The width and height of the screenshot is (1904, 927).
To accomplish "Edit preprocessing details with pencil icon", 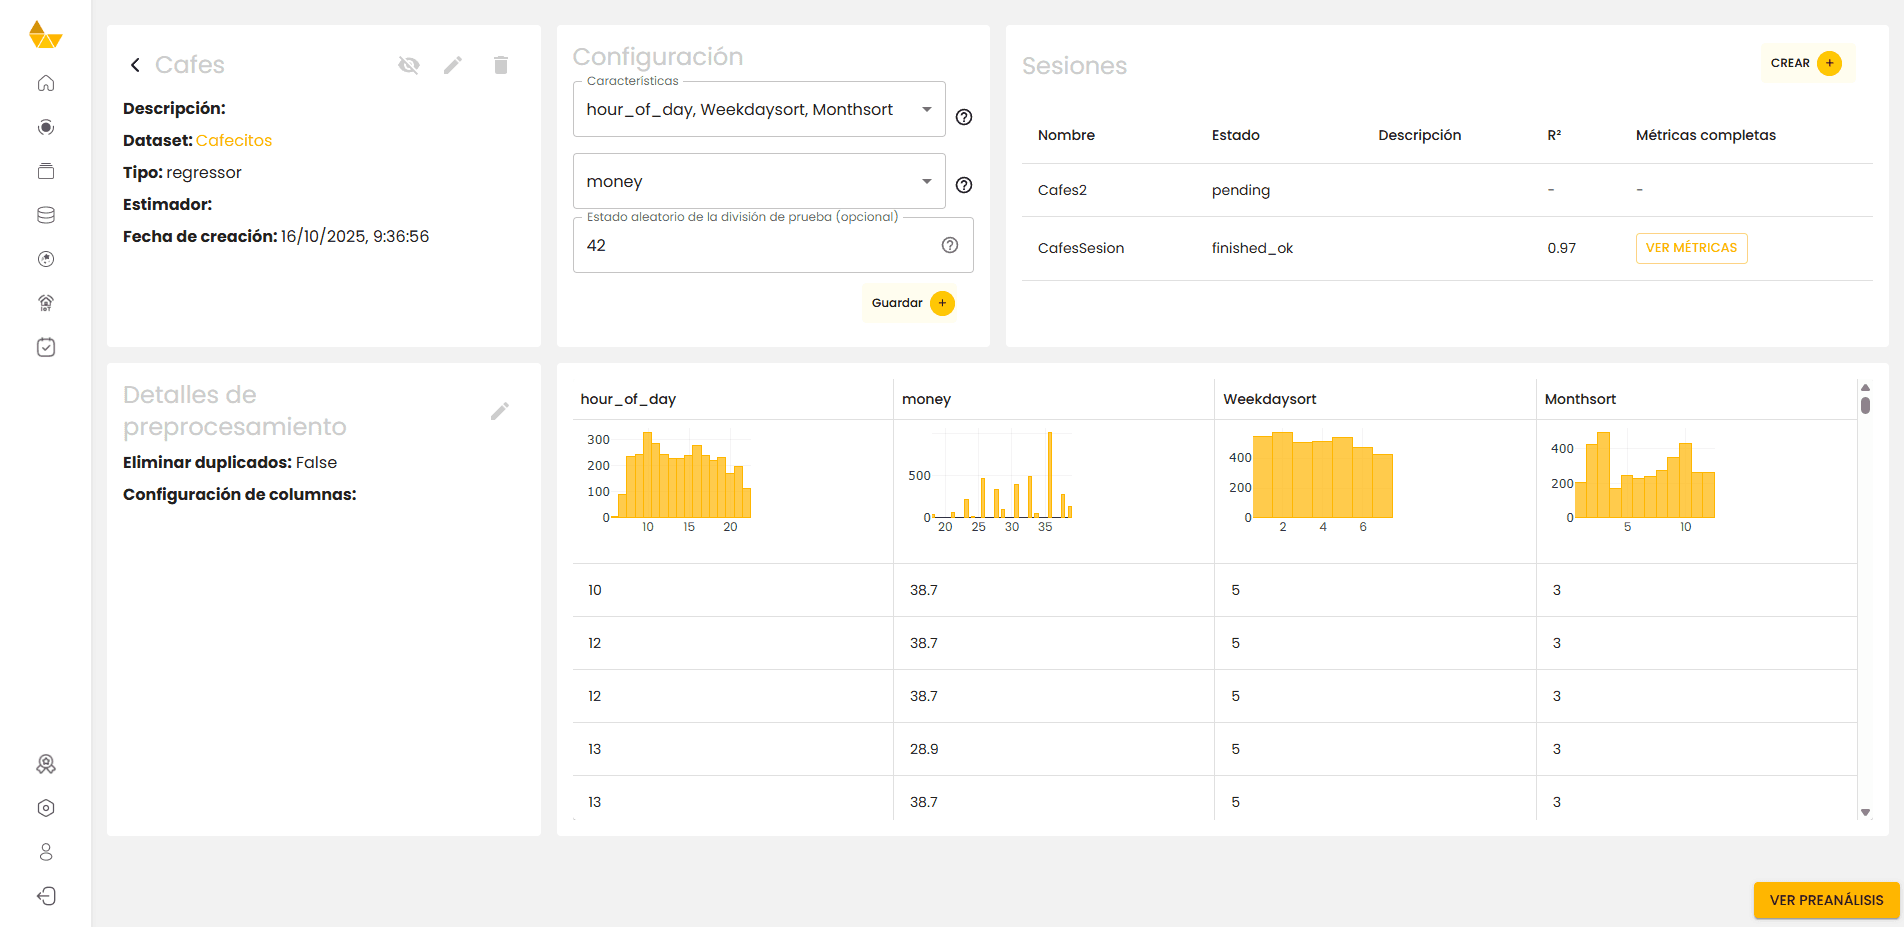I will [500, 411].
